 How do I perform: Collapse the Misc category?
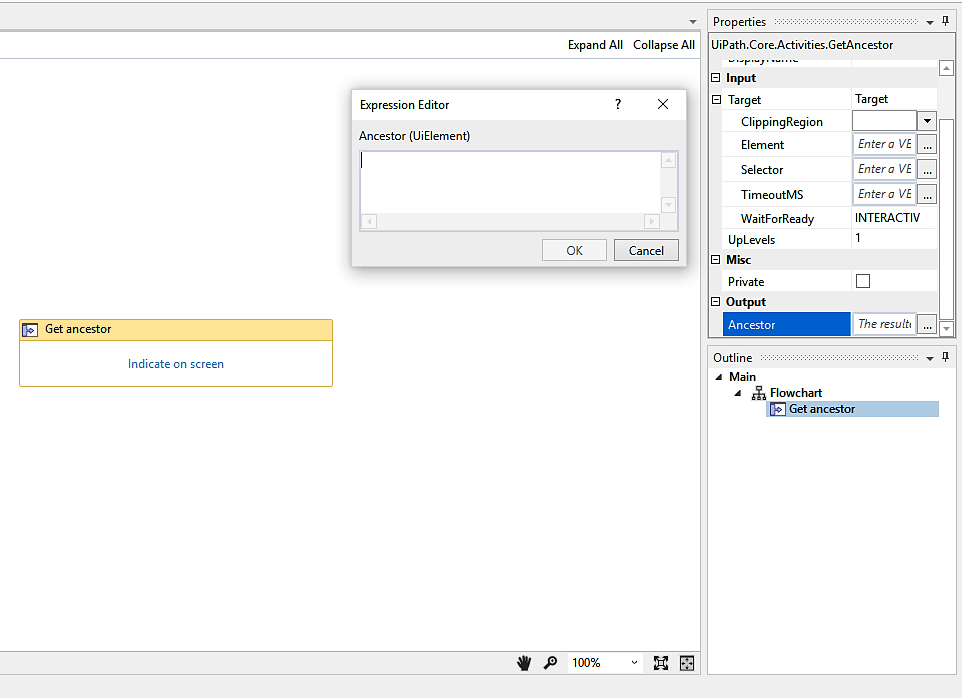[715, 259]
